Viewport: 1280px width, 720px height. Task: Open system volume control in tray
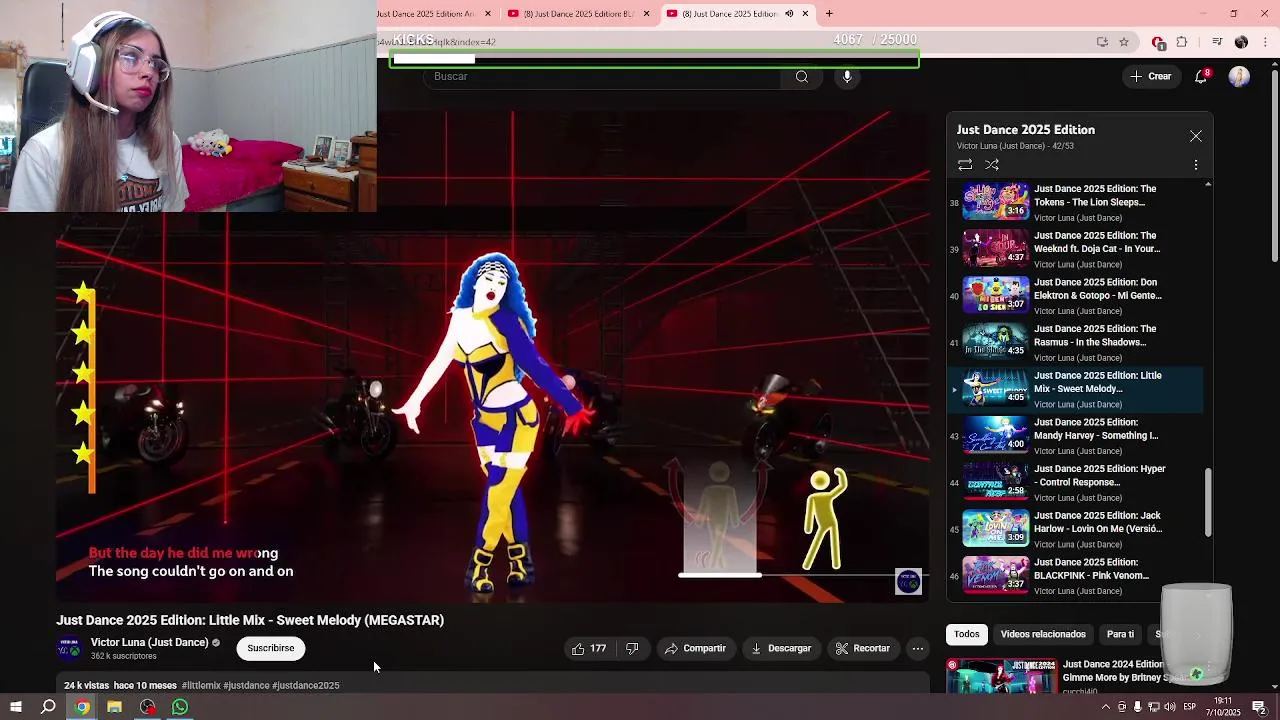click(1170, 707)
